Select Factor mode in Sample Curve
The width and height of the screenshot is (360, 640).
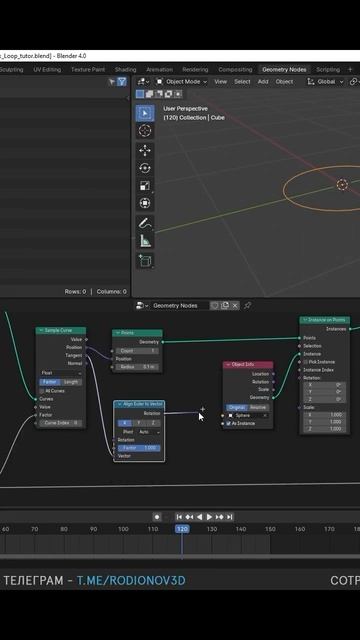(x=50, y=382)
